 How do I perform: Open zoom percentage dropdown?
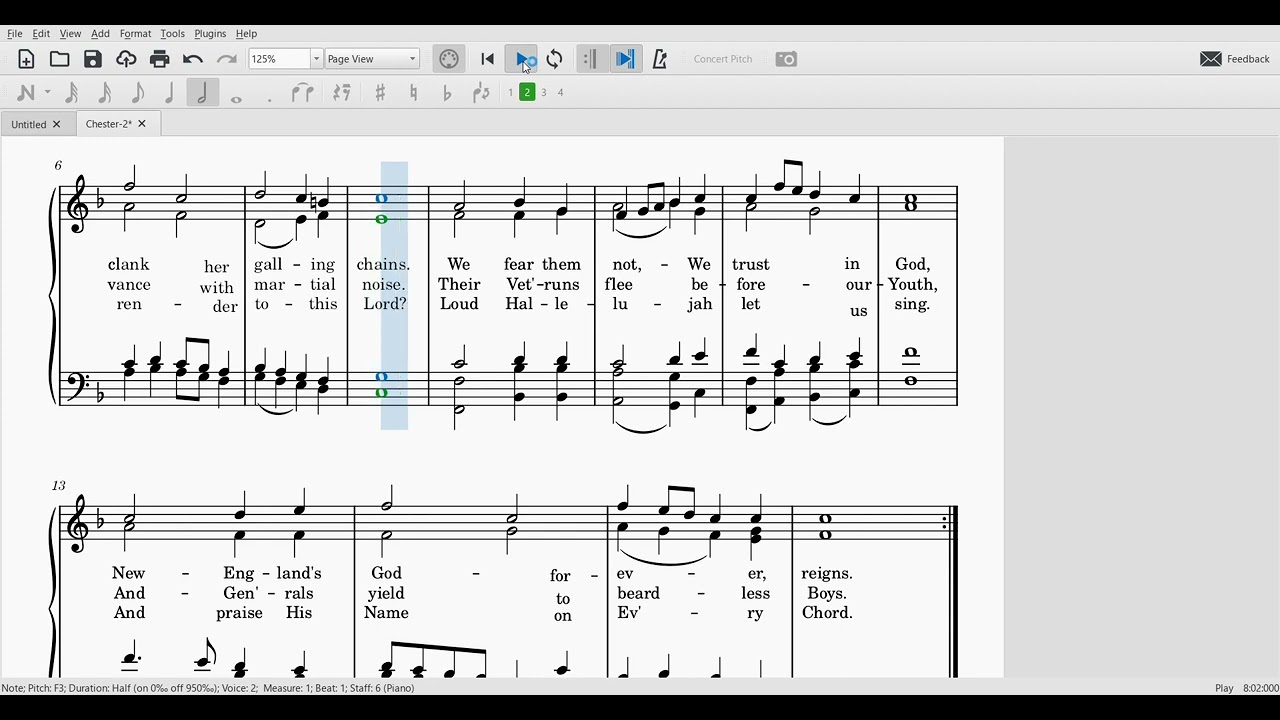316,59
